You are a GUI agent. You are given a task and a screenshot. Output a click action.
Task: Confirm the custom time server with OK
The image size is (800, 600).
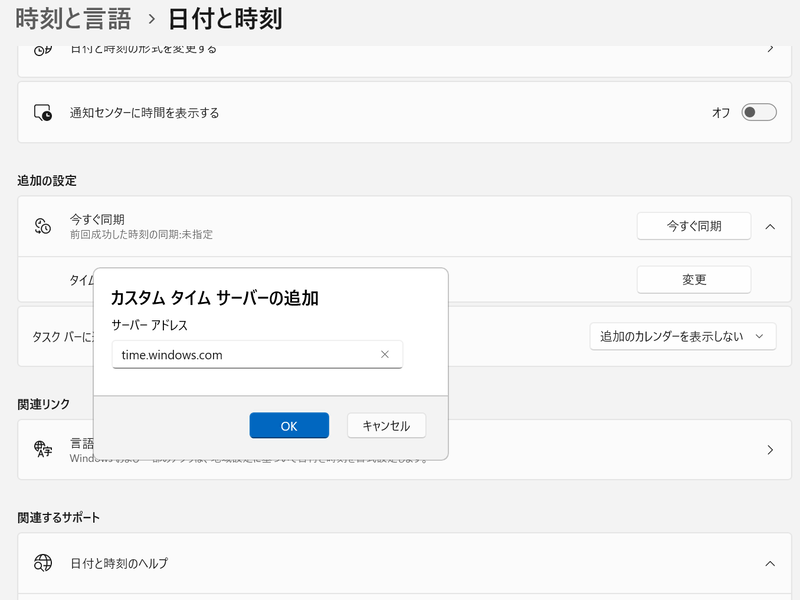coord(289,425)
